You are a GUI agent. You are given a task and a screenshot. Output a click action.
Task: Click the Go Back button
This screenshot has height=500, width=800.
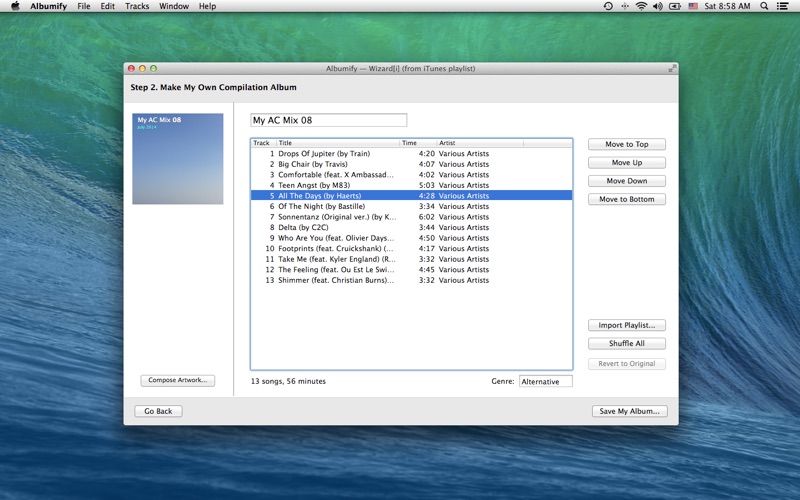coord(158,411)
